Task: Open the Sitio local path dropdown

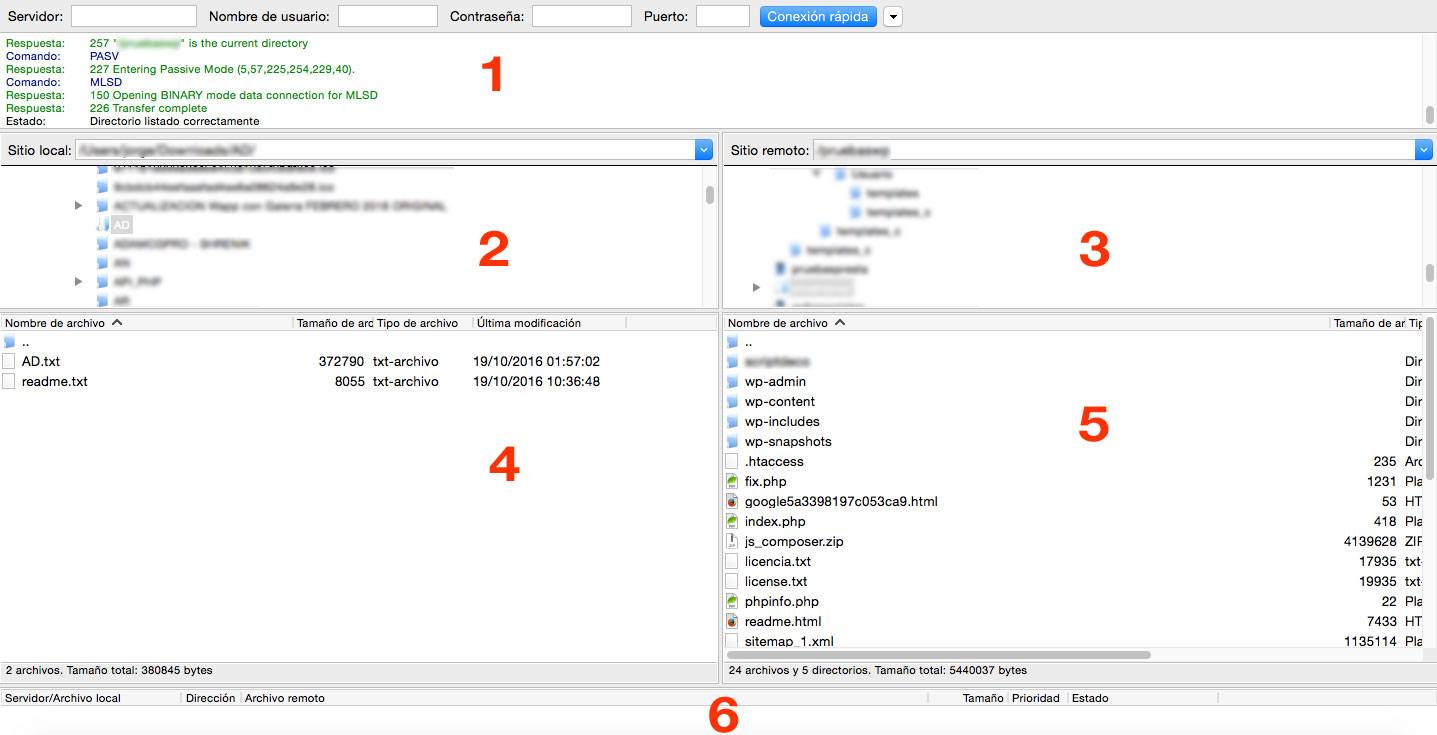Action: pos(703,150)
